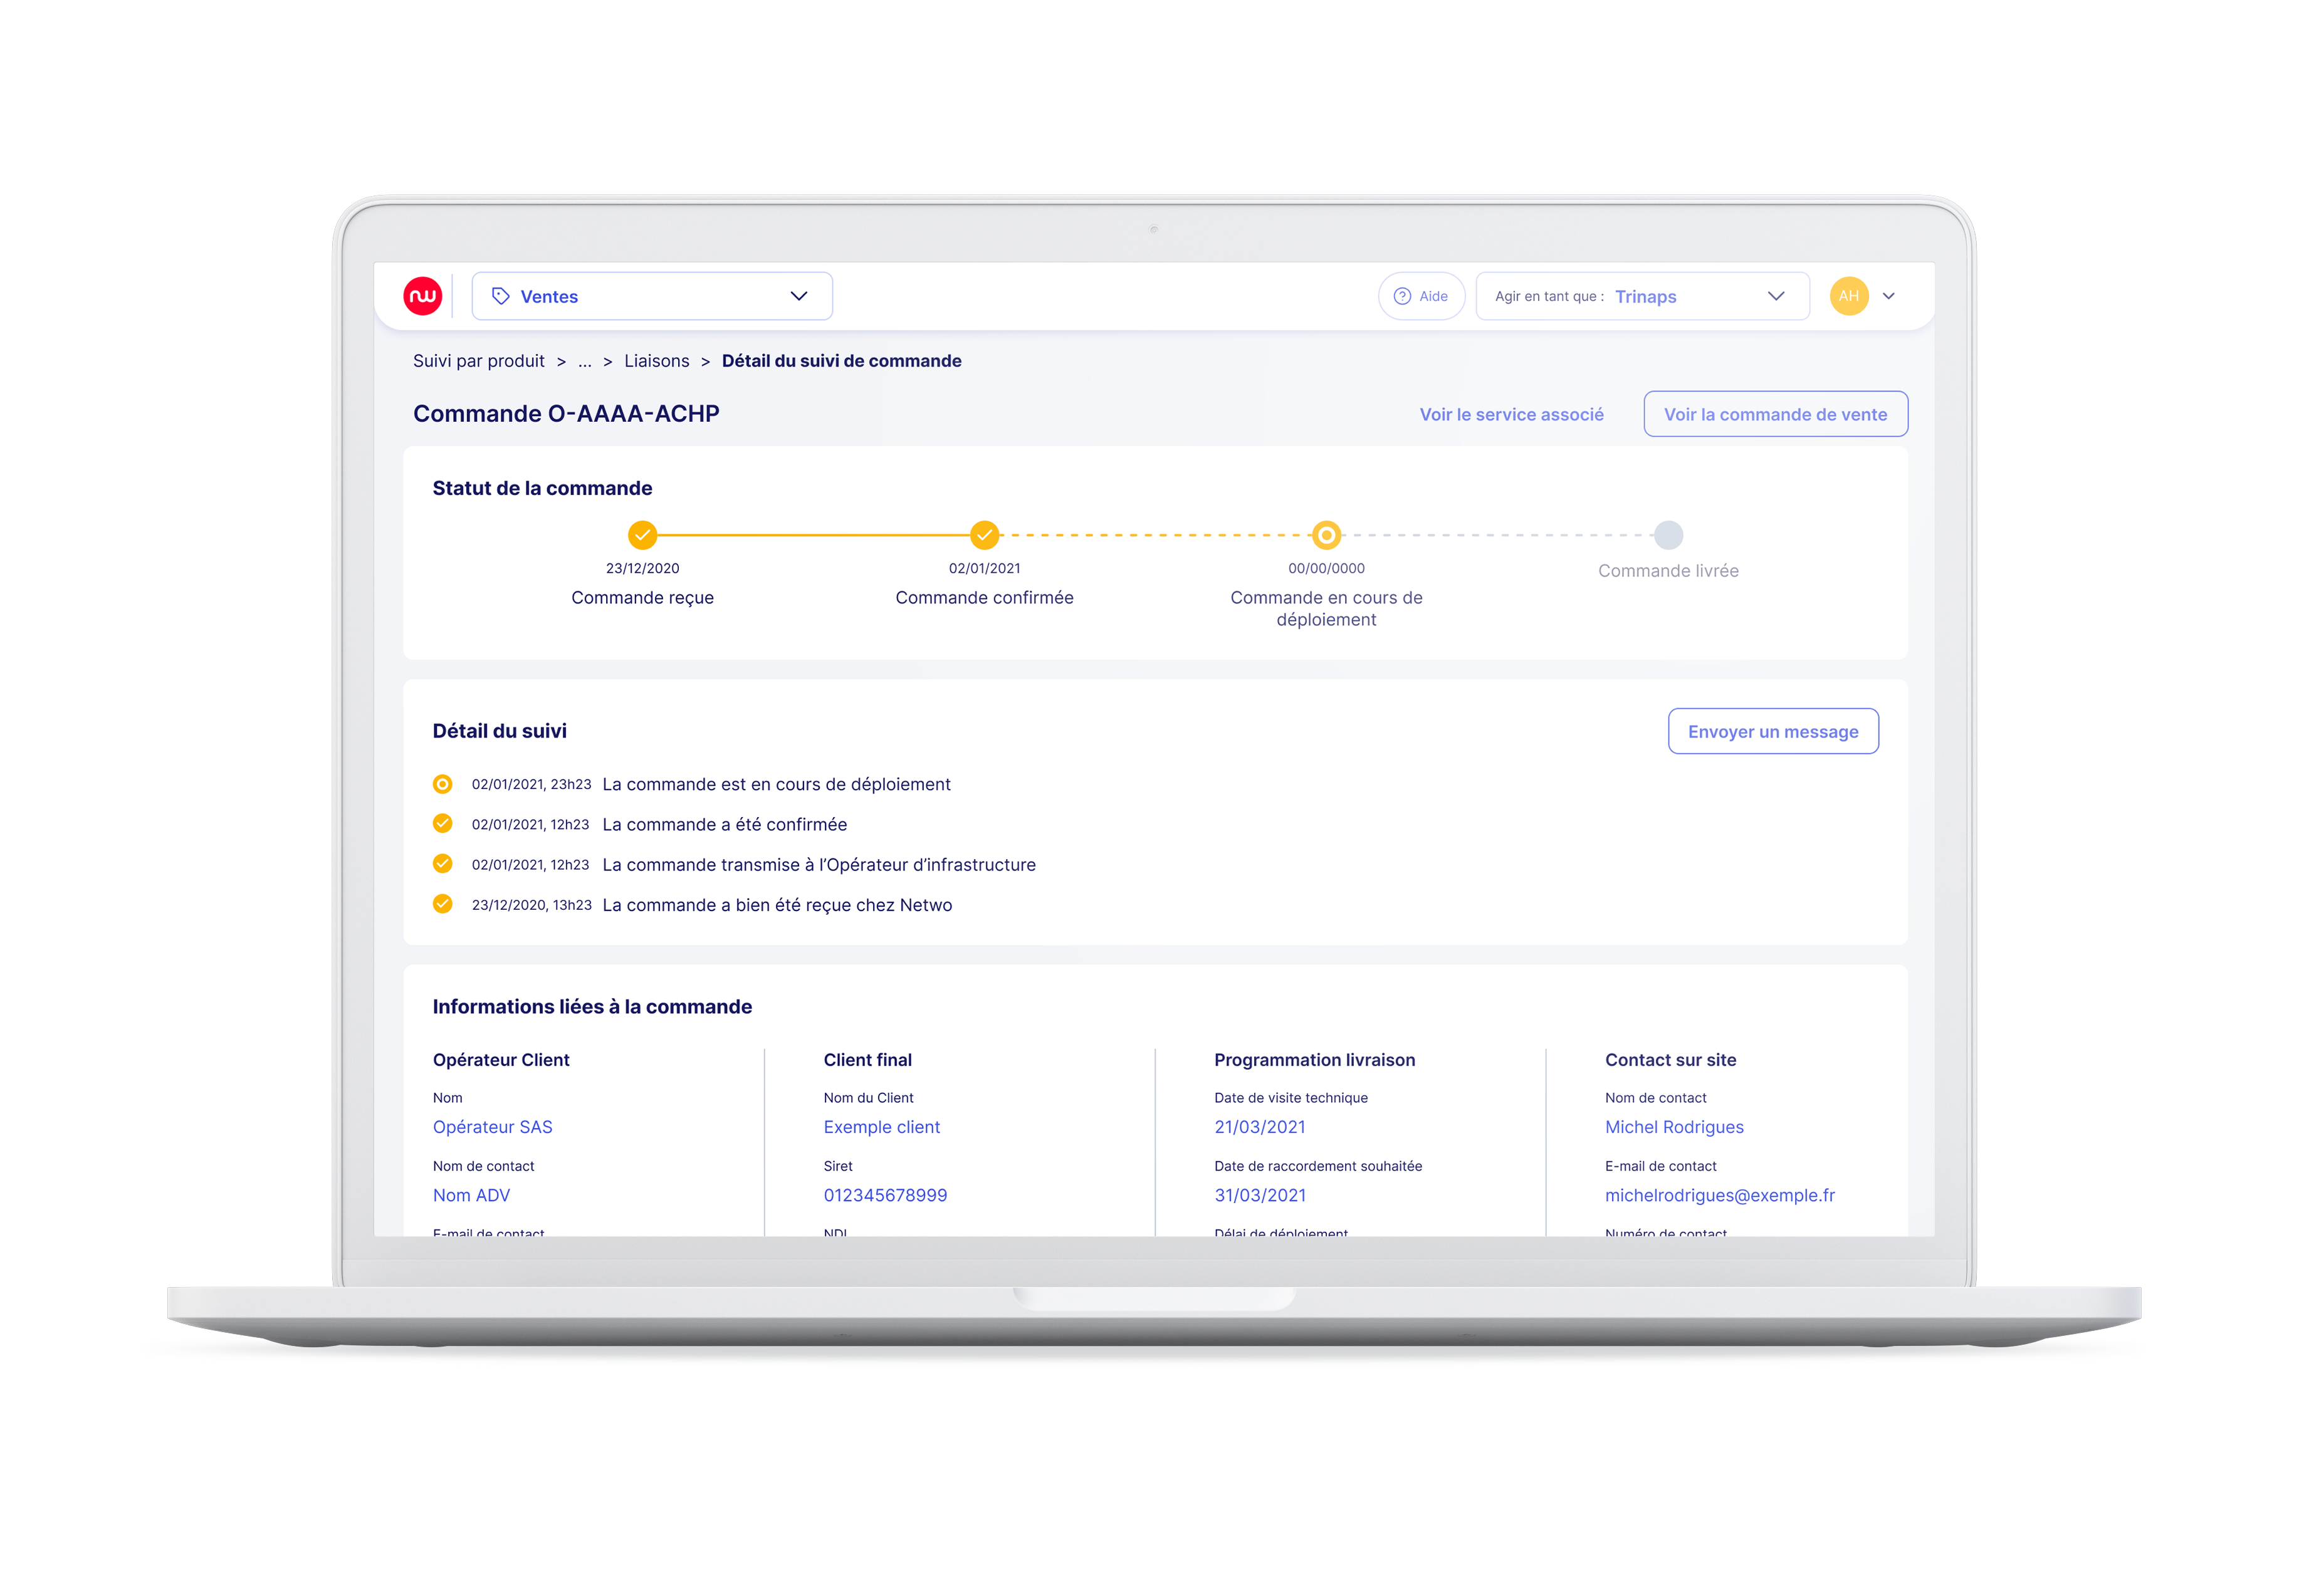This screenshot has width=2309, height=1596.
Task: Click 'Voir le service associé' link
Action: point(1511,414)
